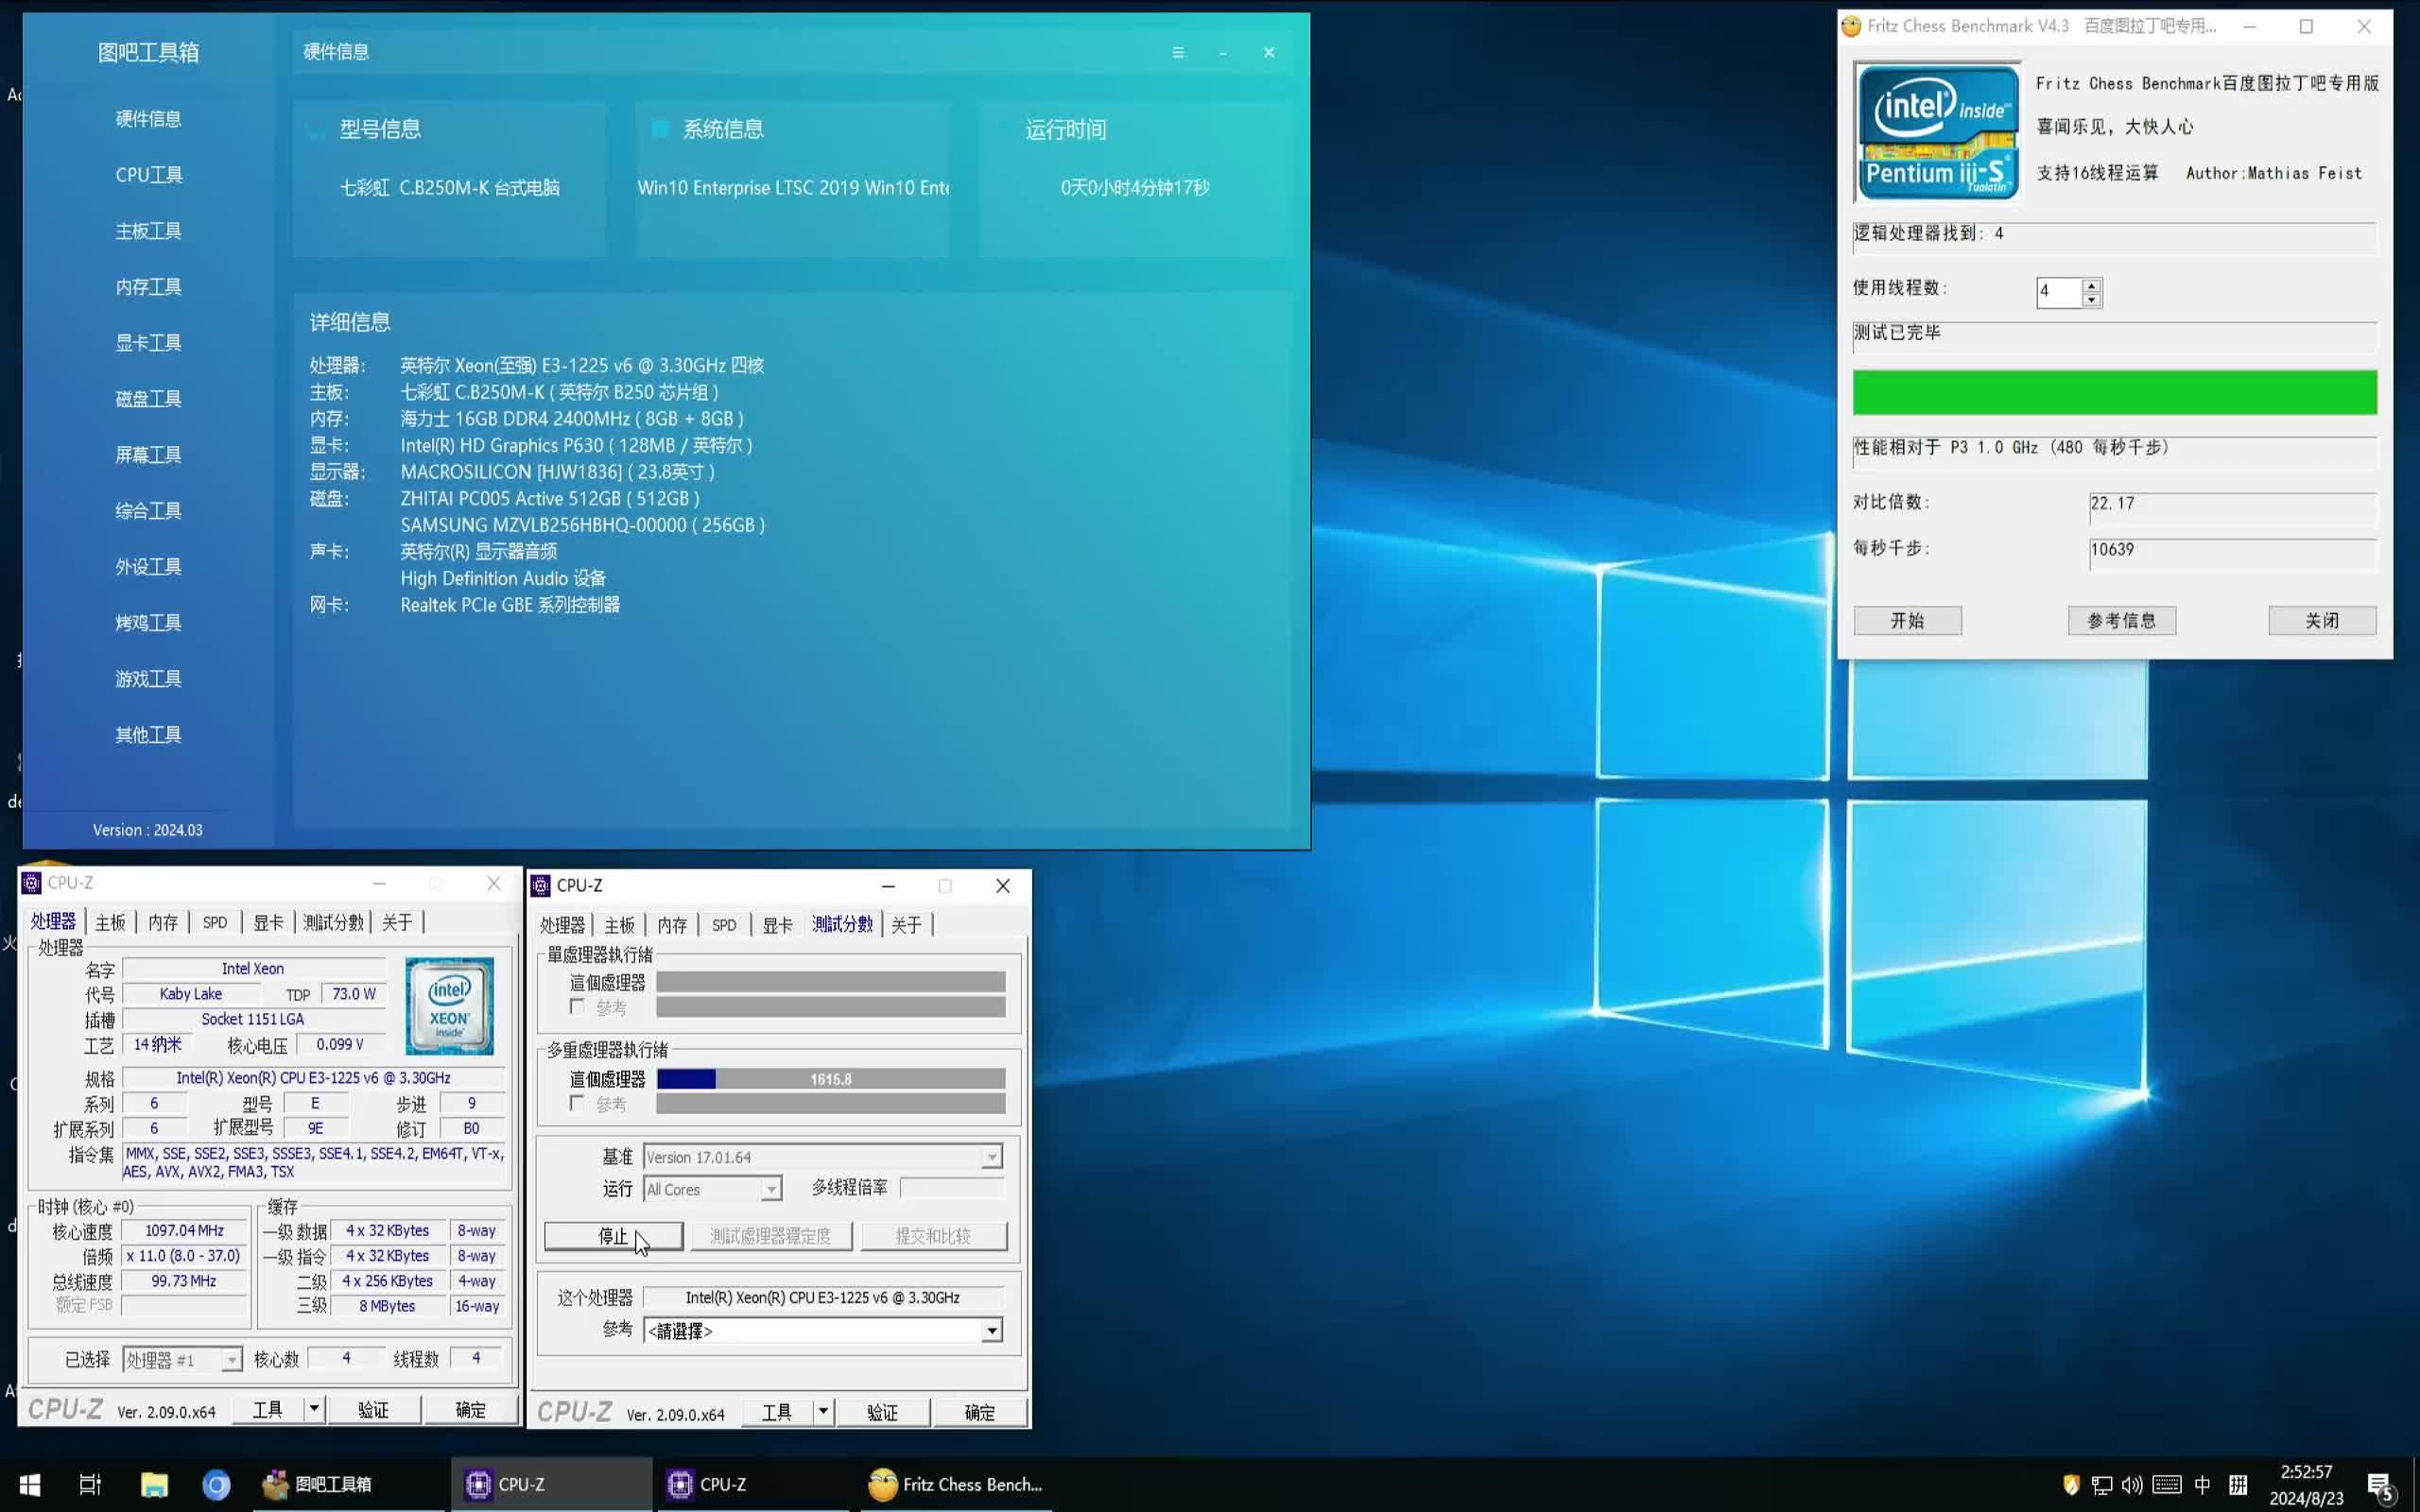
Task: Click the Intel Pentium logo in Fritz Chess
Action: [1937, 132]
